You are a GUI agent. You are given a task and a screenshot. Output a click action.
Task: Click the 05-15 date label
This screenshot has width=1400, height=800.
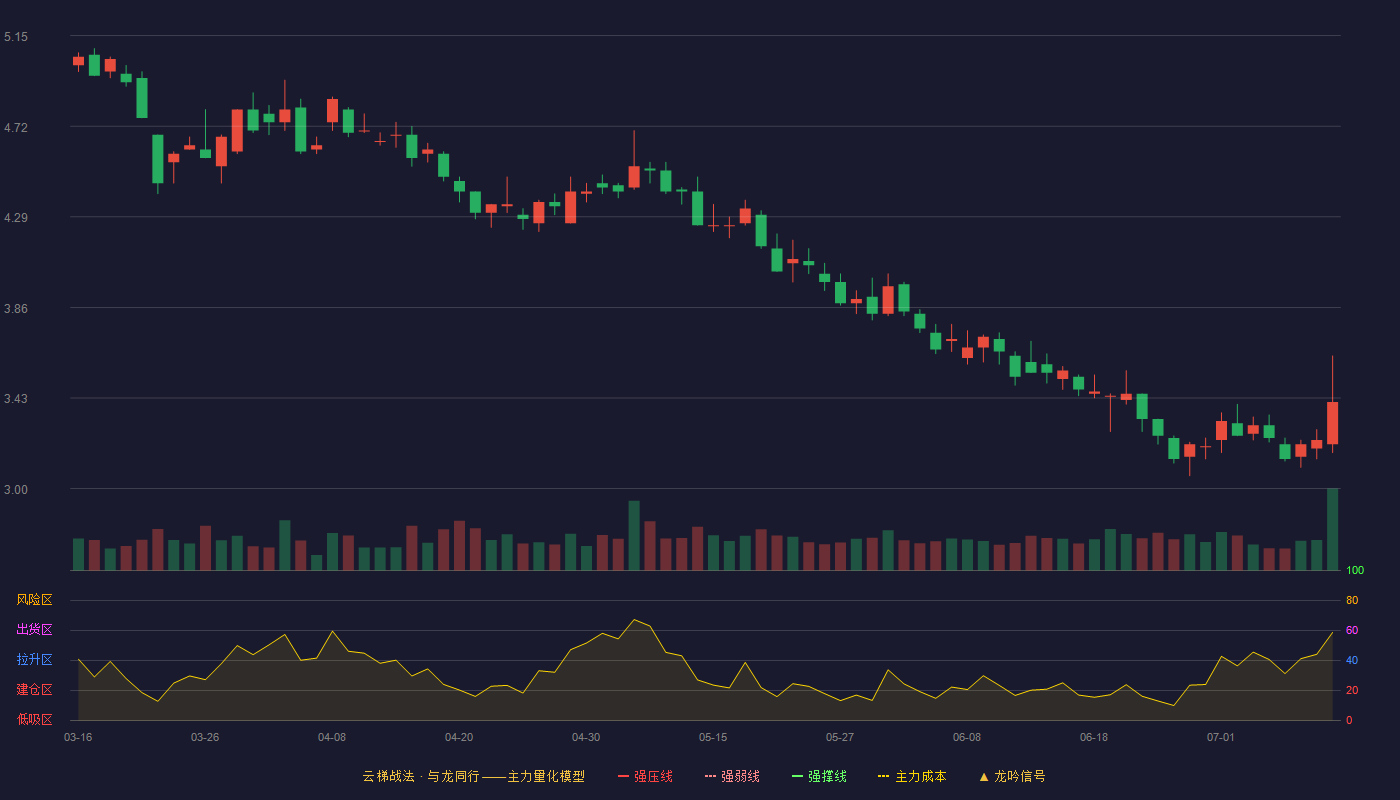(x=713, y=737)
